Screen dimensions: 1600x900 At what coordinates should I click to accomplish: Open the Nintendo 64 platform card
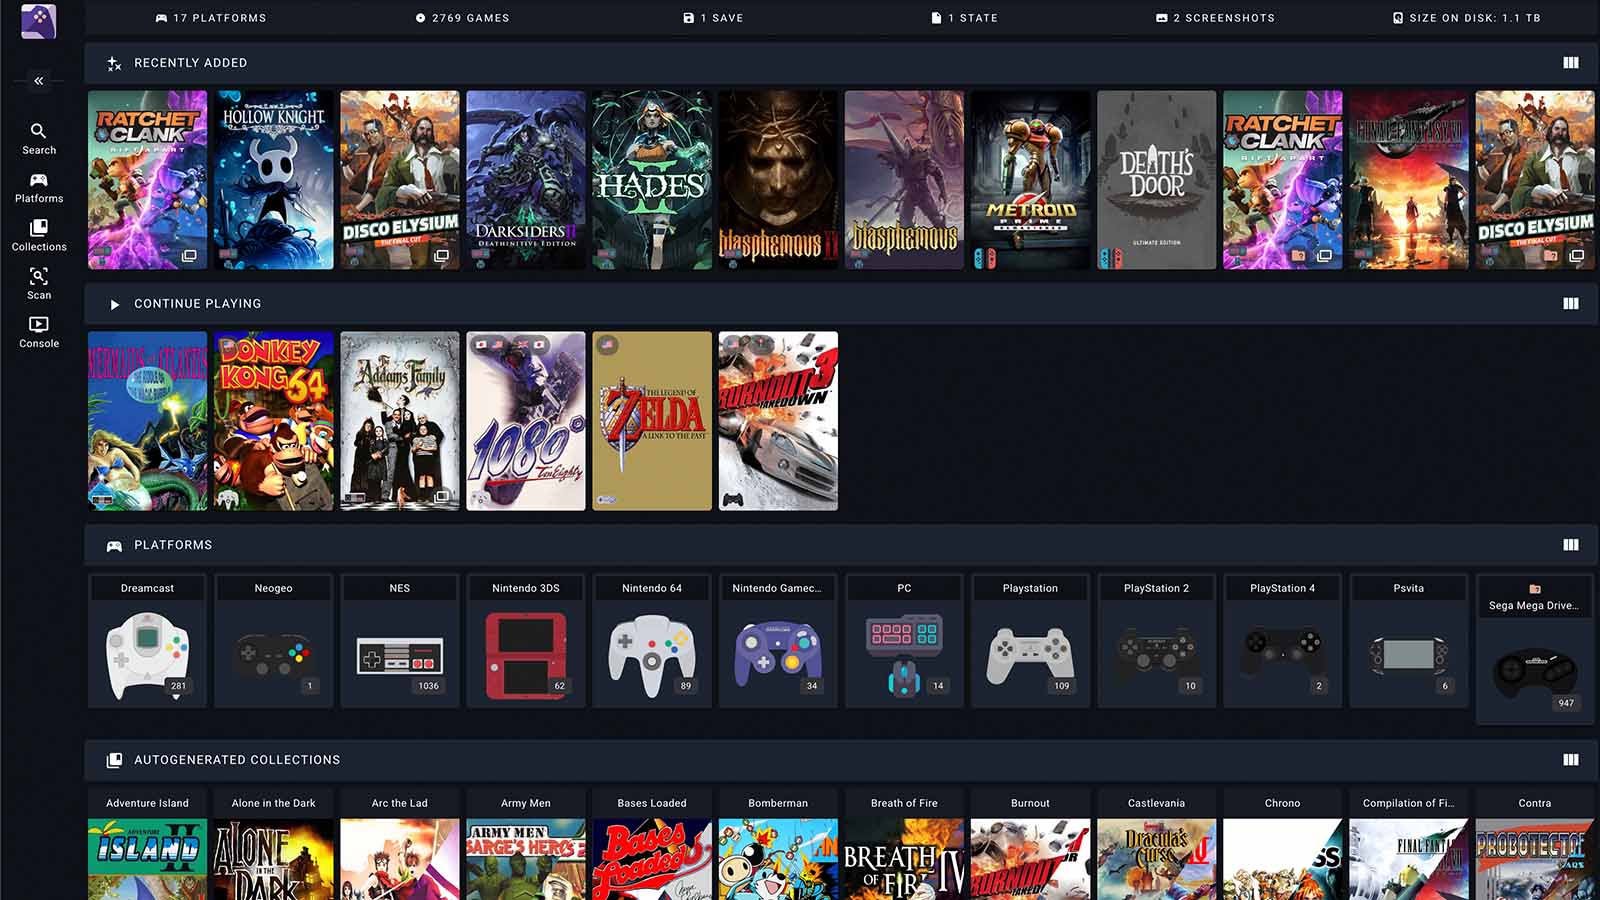[x=651, y=641]
